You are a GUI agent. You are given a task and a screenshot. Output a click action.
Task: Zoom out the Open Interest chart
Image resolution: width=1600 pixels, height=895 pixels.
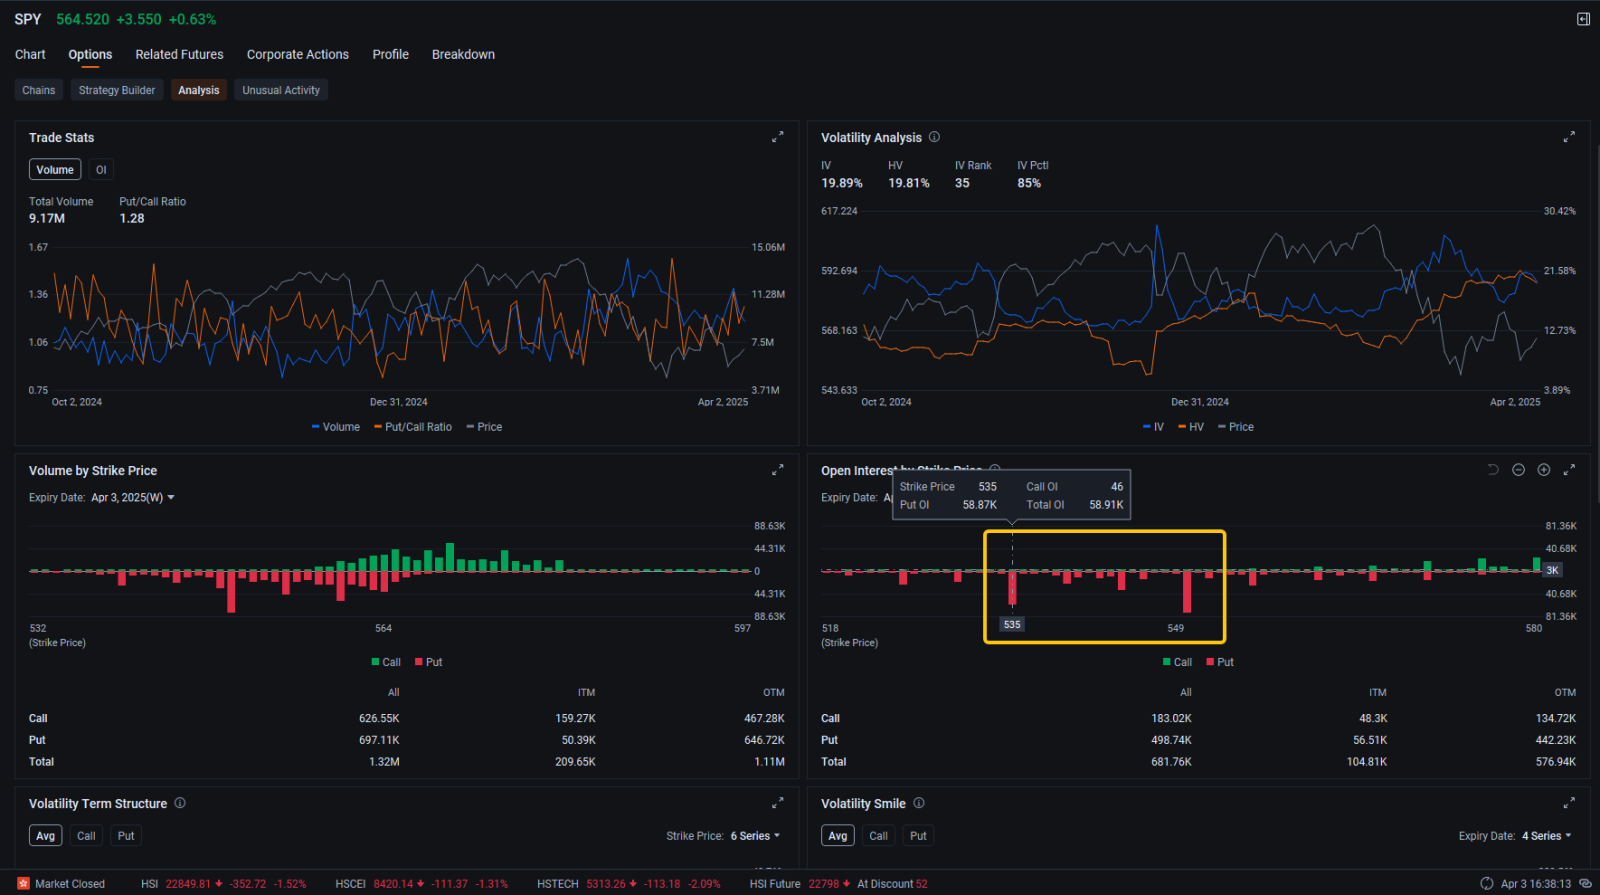point(1518,470)
